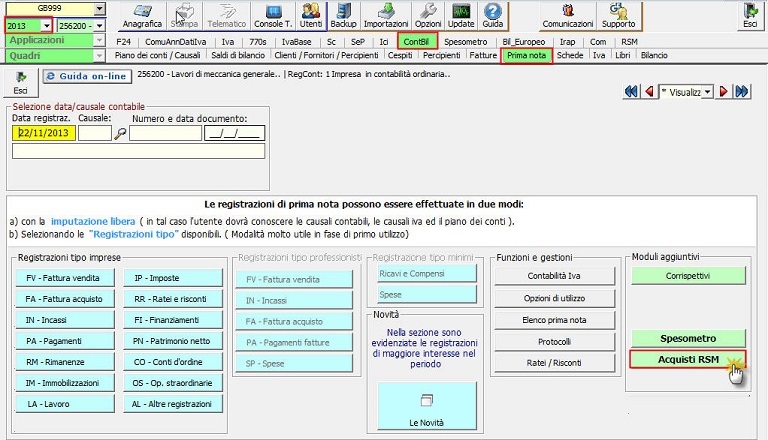Expand the year 2013 dropdown
This screenshot has height=440, width=768.
tap(46, 25)
